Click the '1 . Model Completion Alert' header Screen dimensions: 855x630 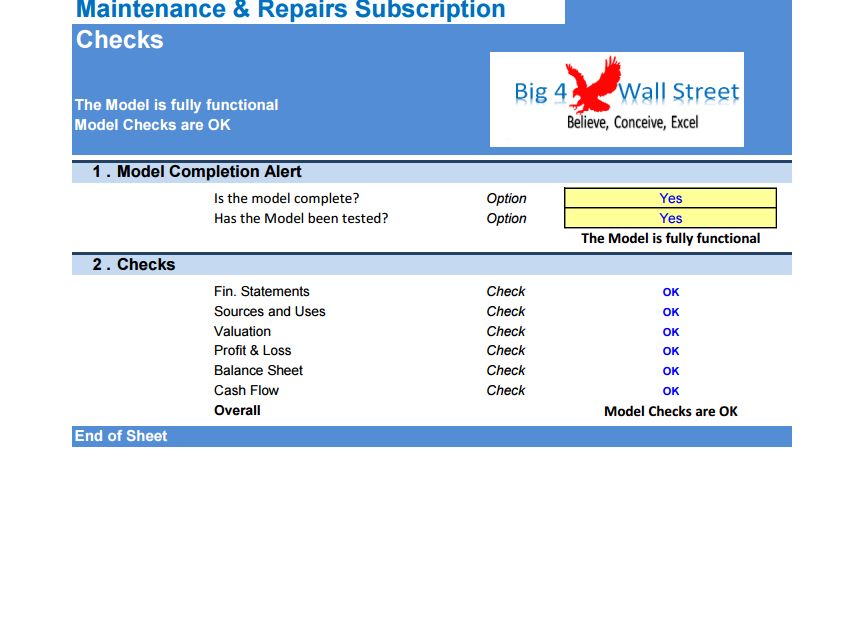pyautogui.click(x=432, y=172)
